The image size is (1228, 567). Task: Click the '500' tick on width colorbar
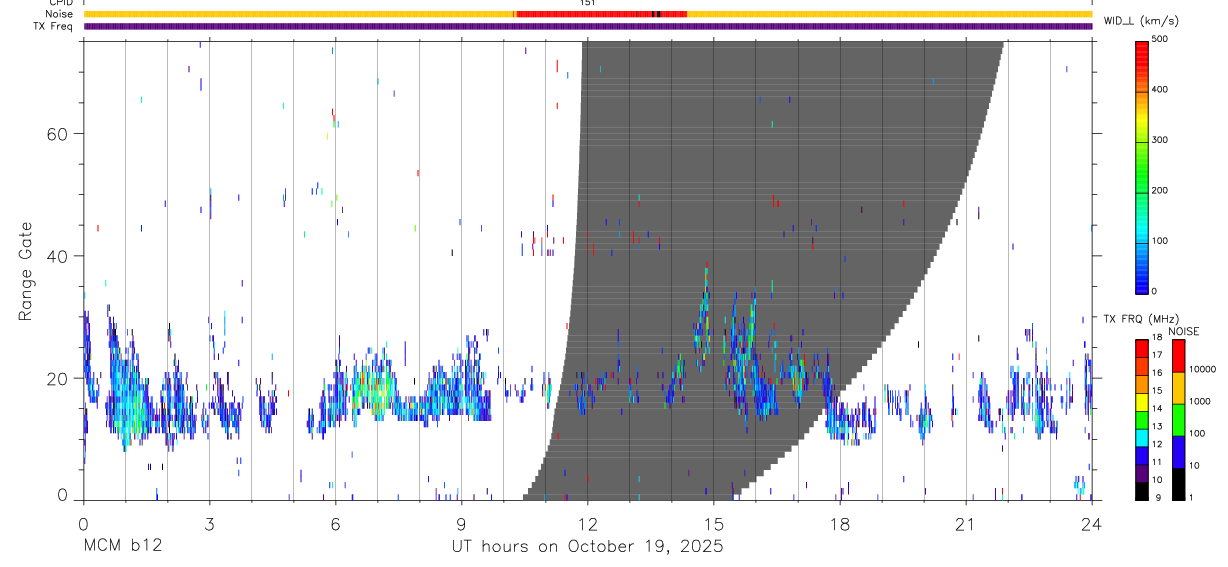pyautogui.click(x=1161, y=39)
